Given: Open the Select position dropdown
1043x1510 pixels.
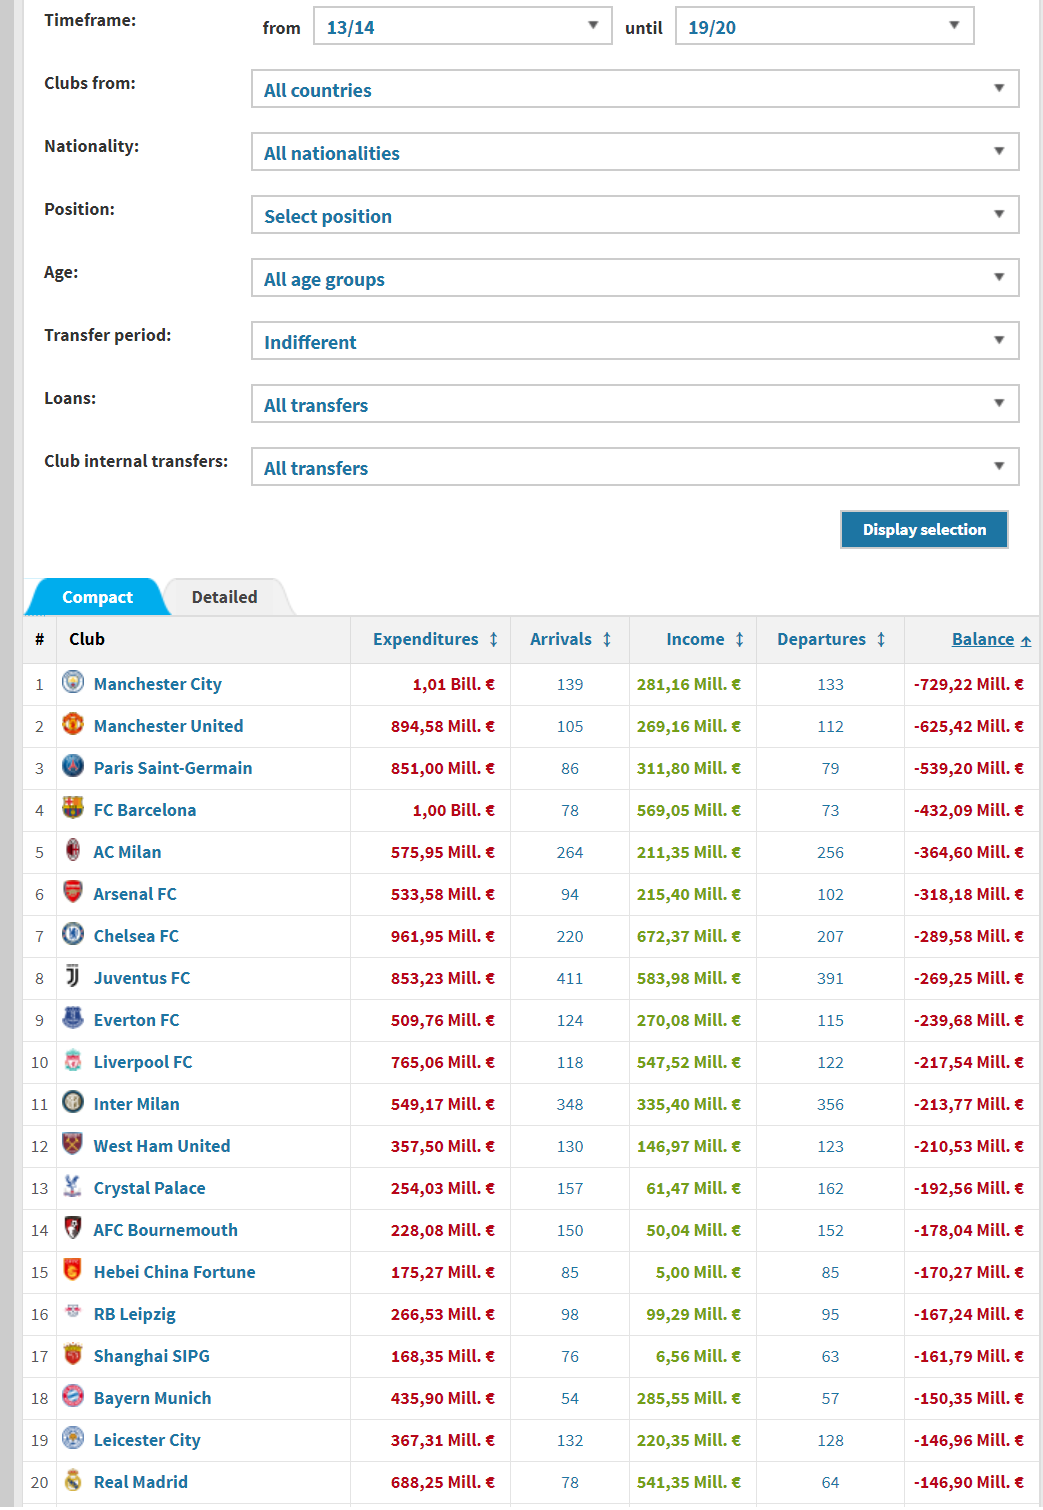Looking at the screenshot, I should [635, 215].
